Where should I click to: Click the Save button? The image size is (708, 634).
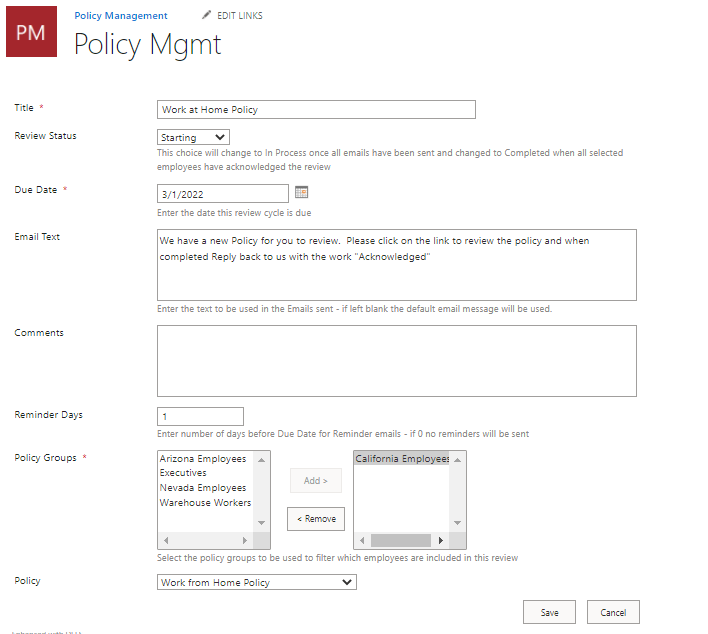tap(549, 612)
